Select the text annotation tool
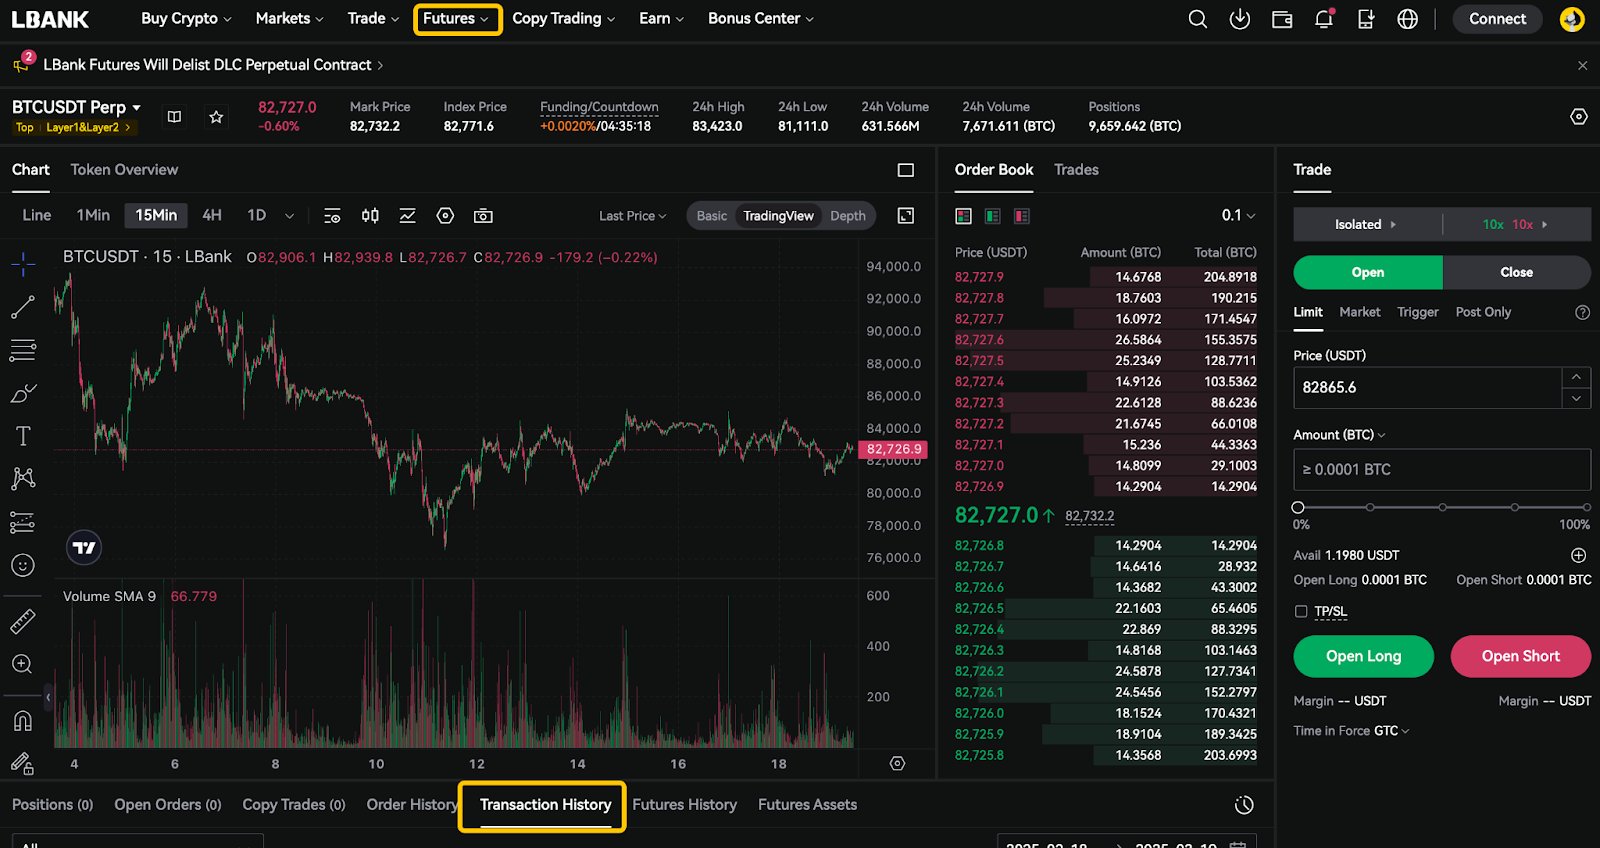This screenshot has width=1600, height=848. tap(23, 436)
